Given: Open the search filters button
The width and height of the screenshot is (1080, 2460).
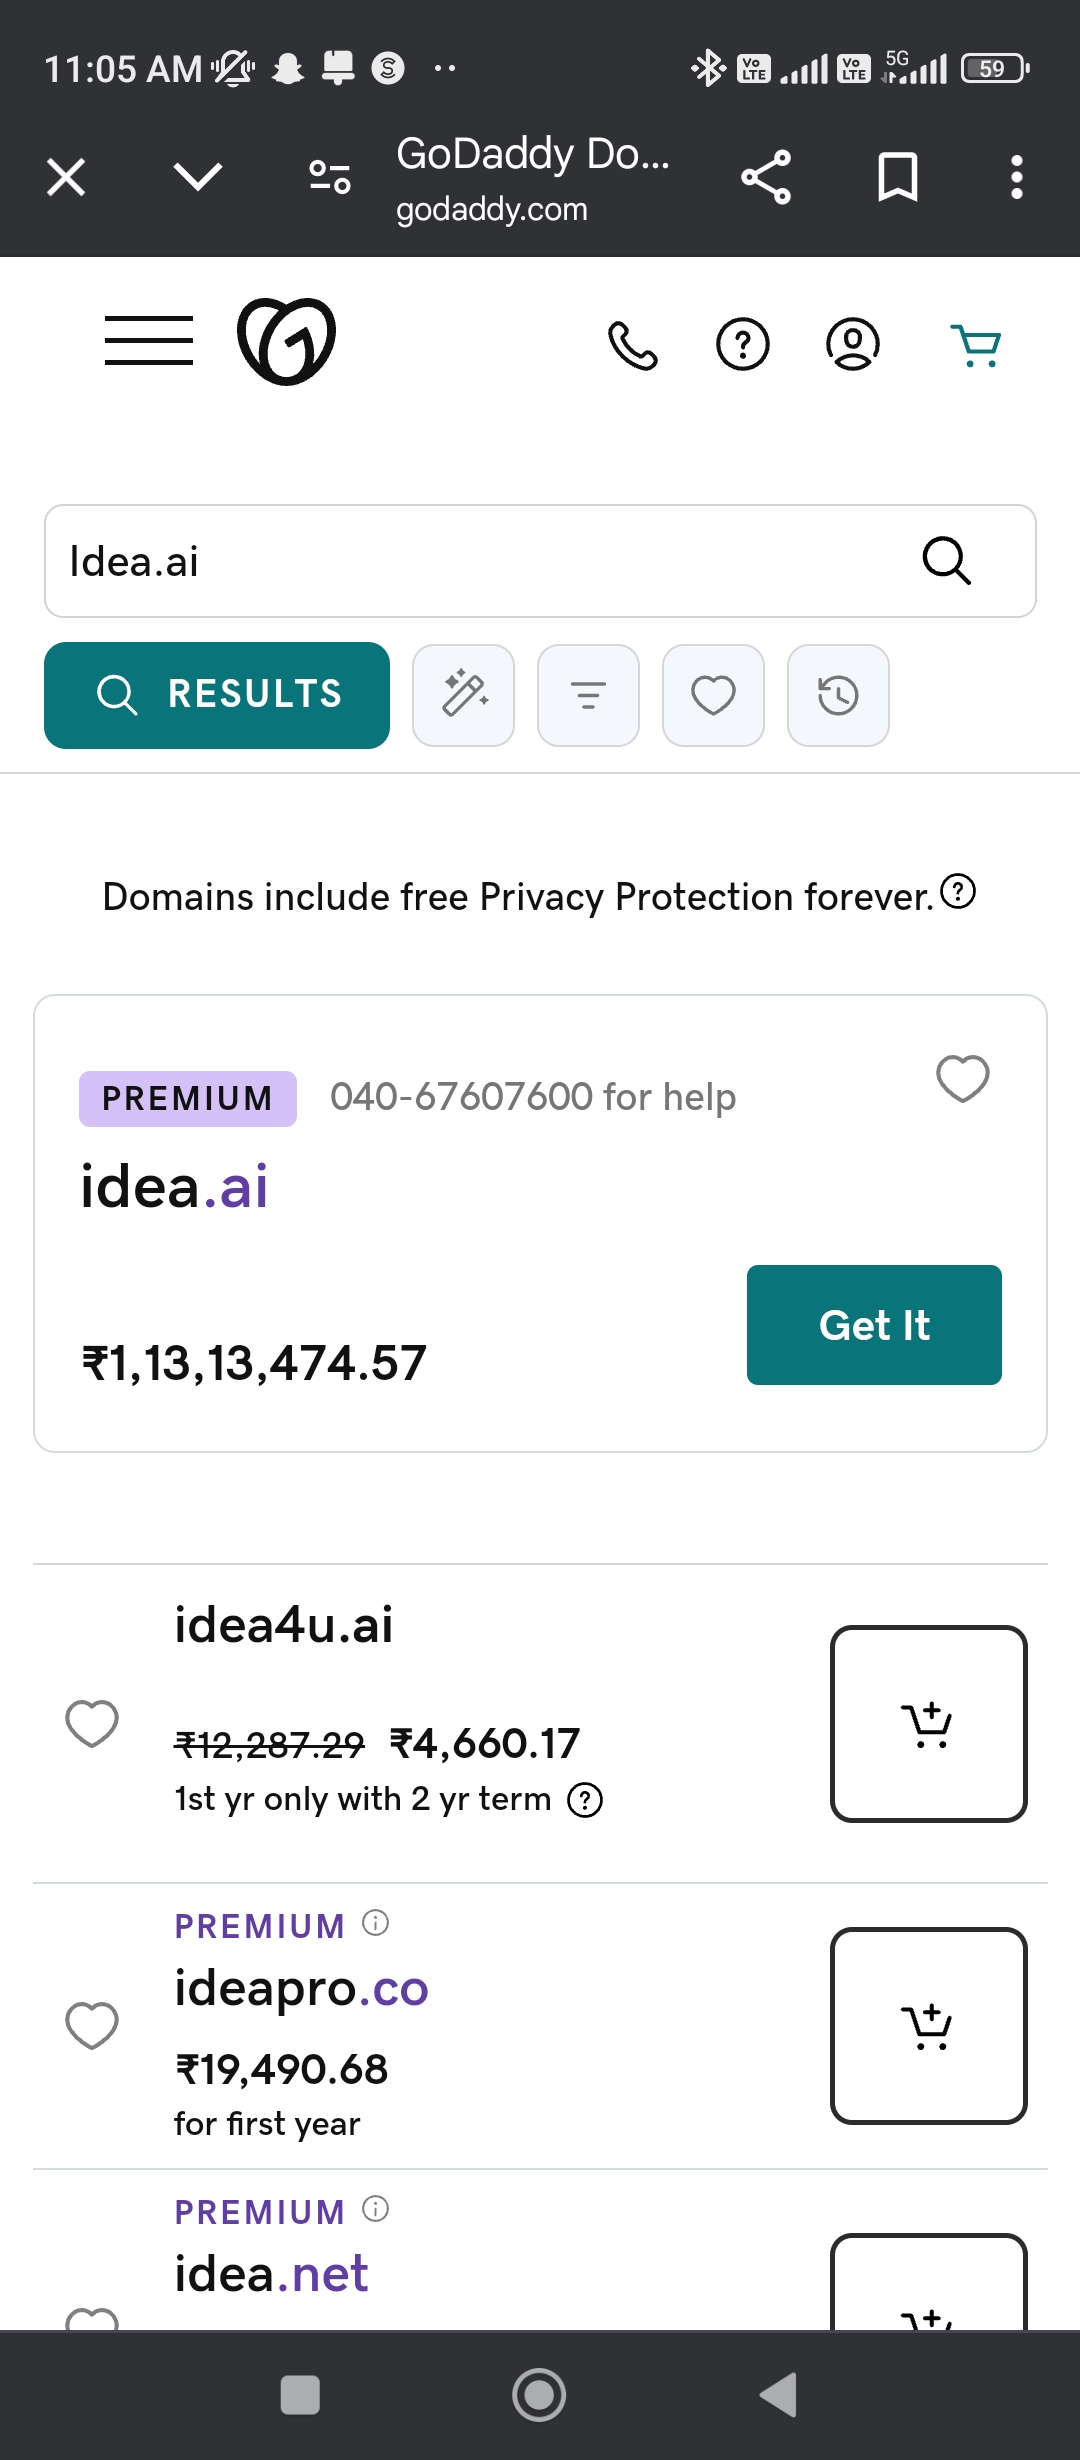Looking at the screenshot, I should [x=588, y=695].
